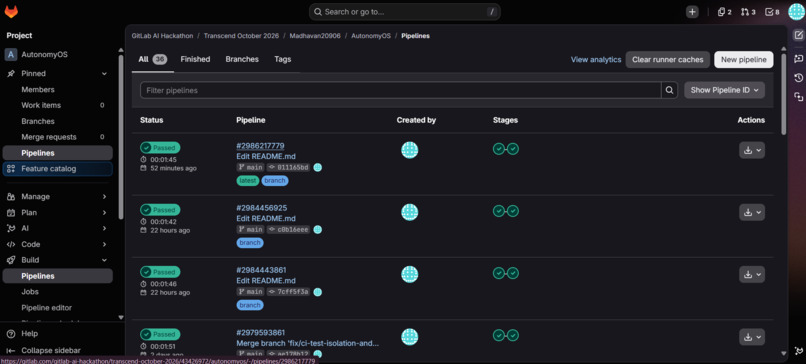Open download artifacts dropdown for pipeline #2979593861
The height and width of the screenshot is (364, 806).
coord(752,337)
